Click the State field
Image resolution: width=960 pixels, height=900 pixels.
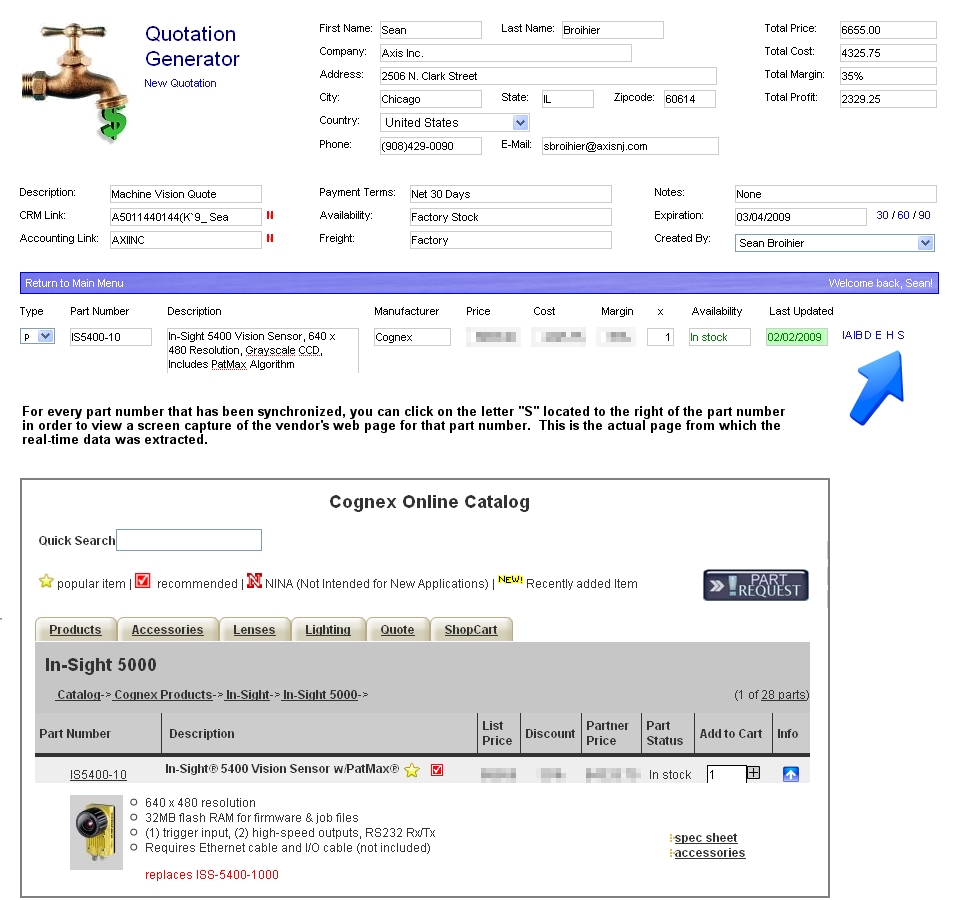(x=568, y=99)
